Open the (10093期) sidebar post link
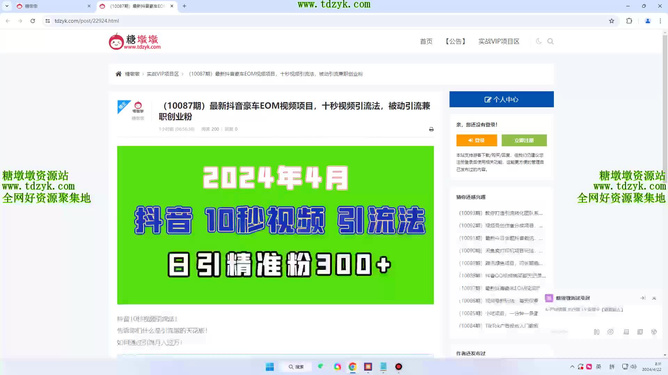Screen dimensions: 668x375 click(501, 213)
